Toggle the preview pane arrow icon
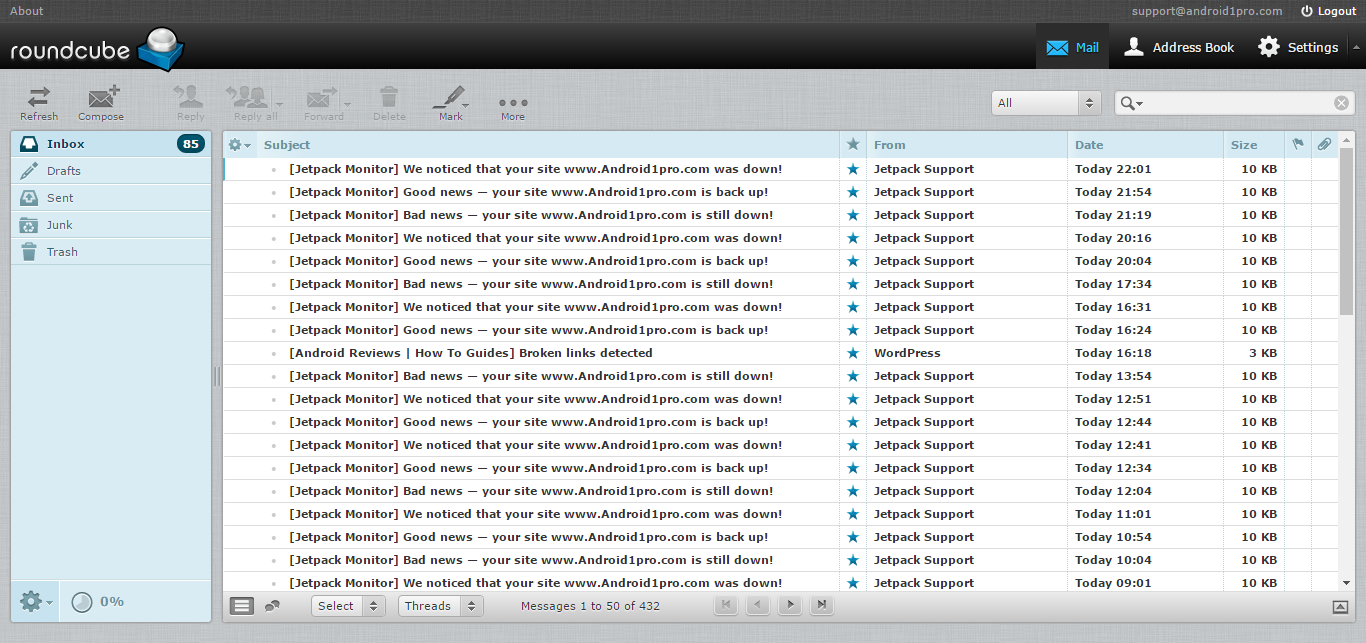 (x=1340, y=606)
